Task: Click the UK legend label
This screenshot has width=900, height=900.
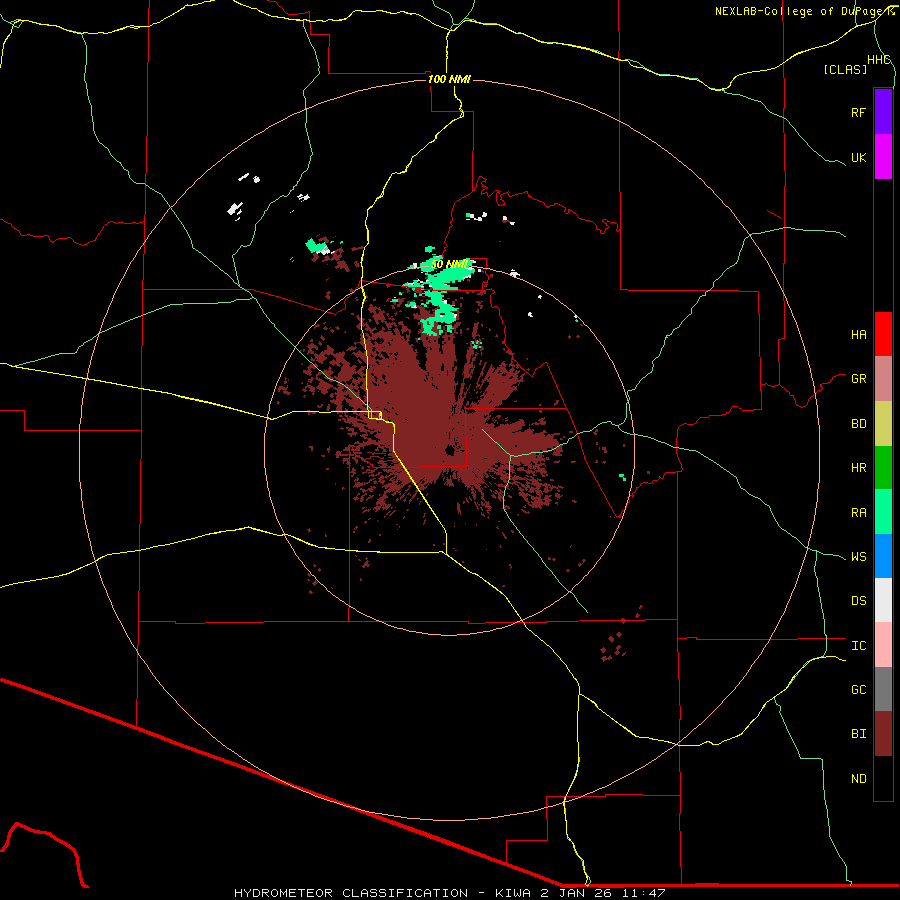Action: (x=858, y=157)
